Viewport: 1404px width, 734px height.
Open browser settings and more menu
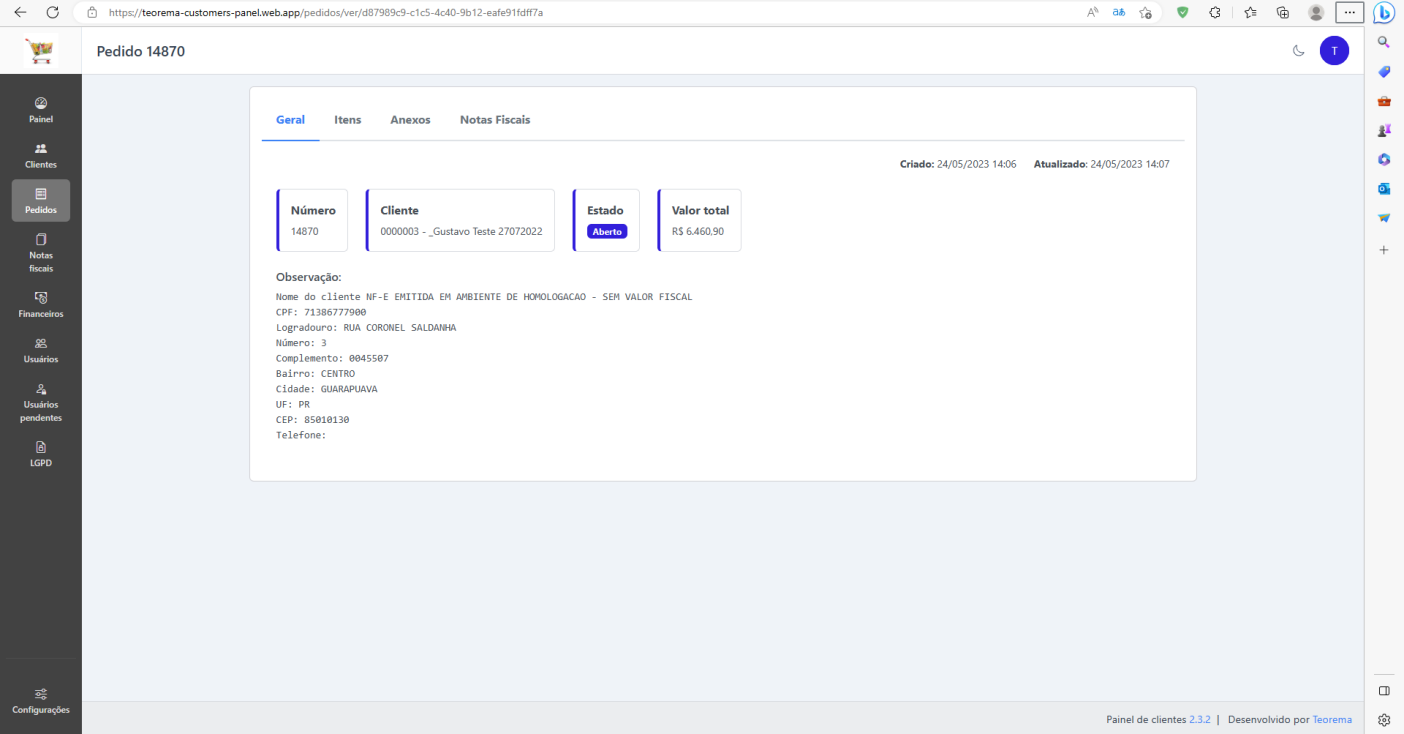1350,13
